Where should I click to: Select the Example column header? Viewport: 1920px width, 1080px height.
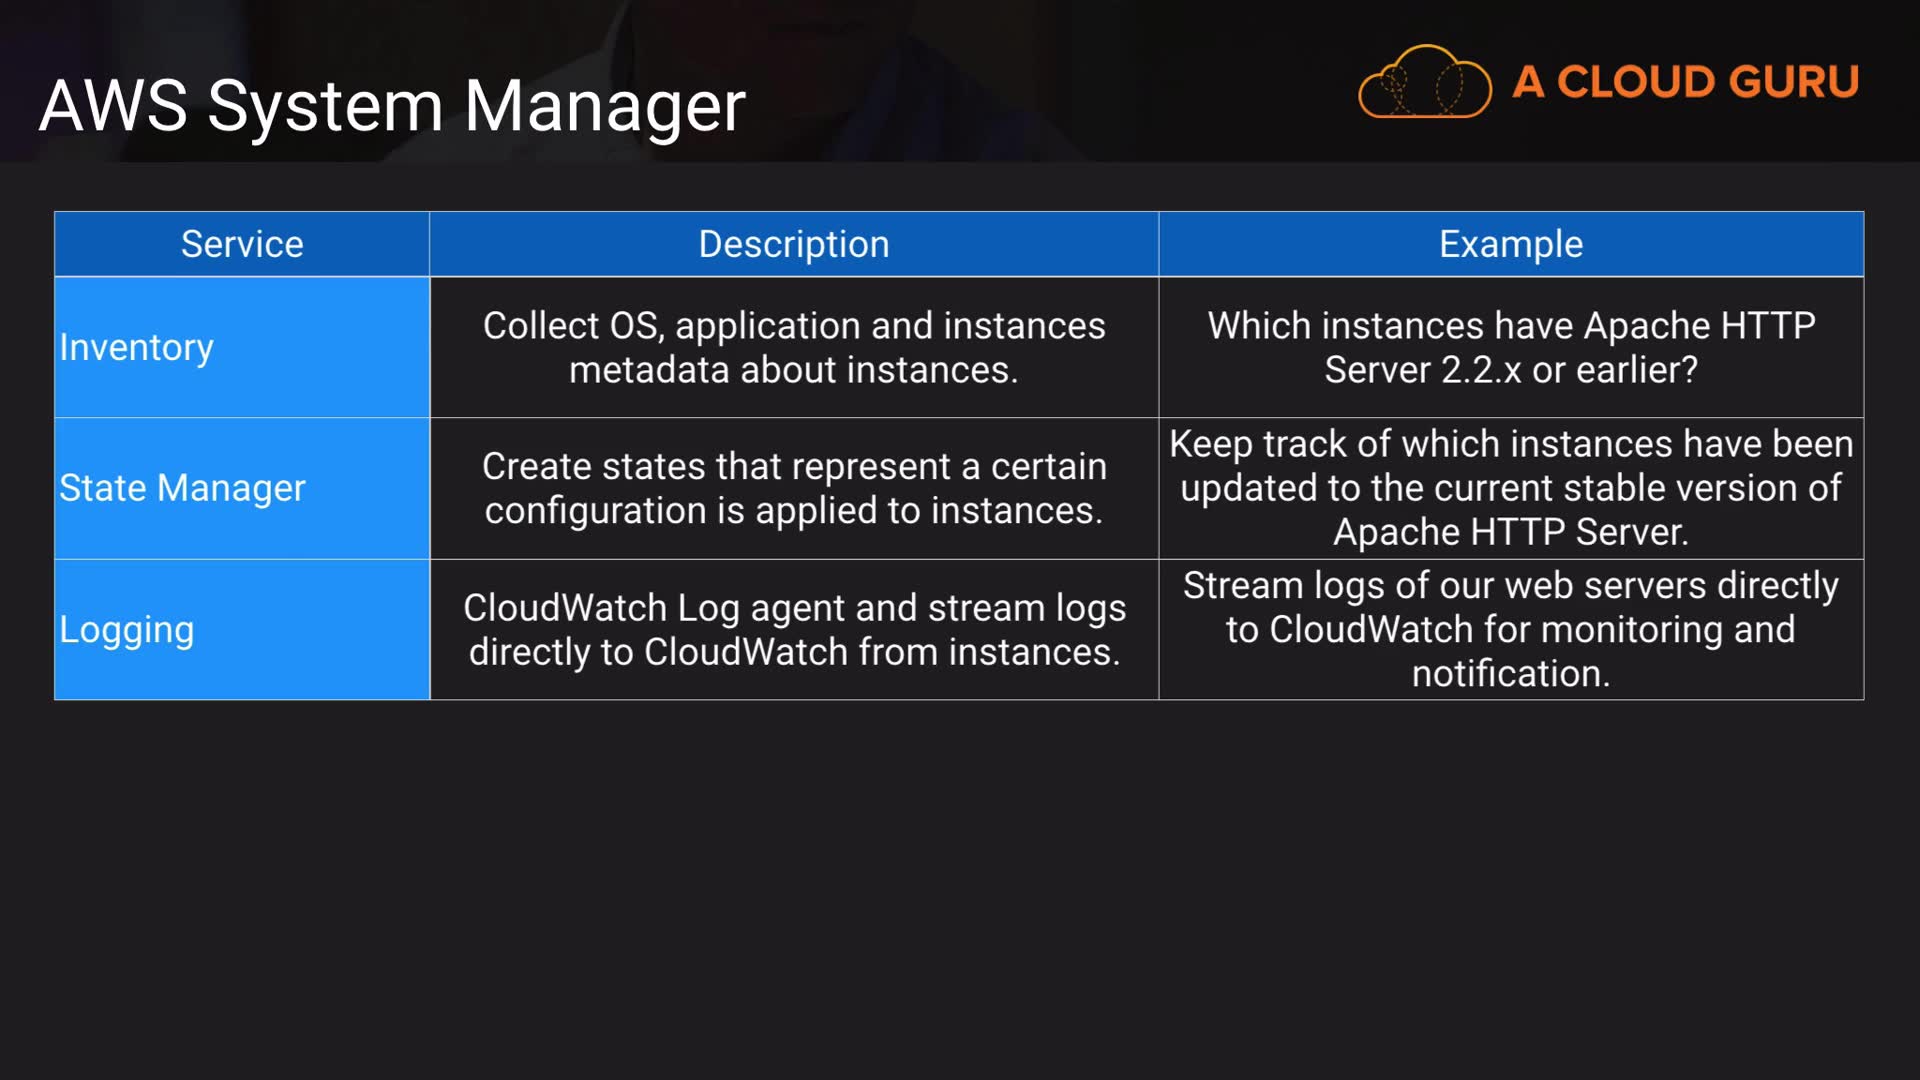(x=1510, y=244)
